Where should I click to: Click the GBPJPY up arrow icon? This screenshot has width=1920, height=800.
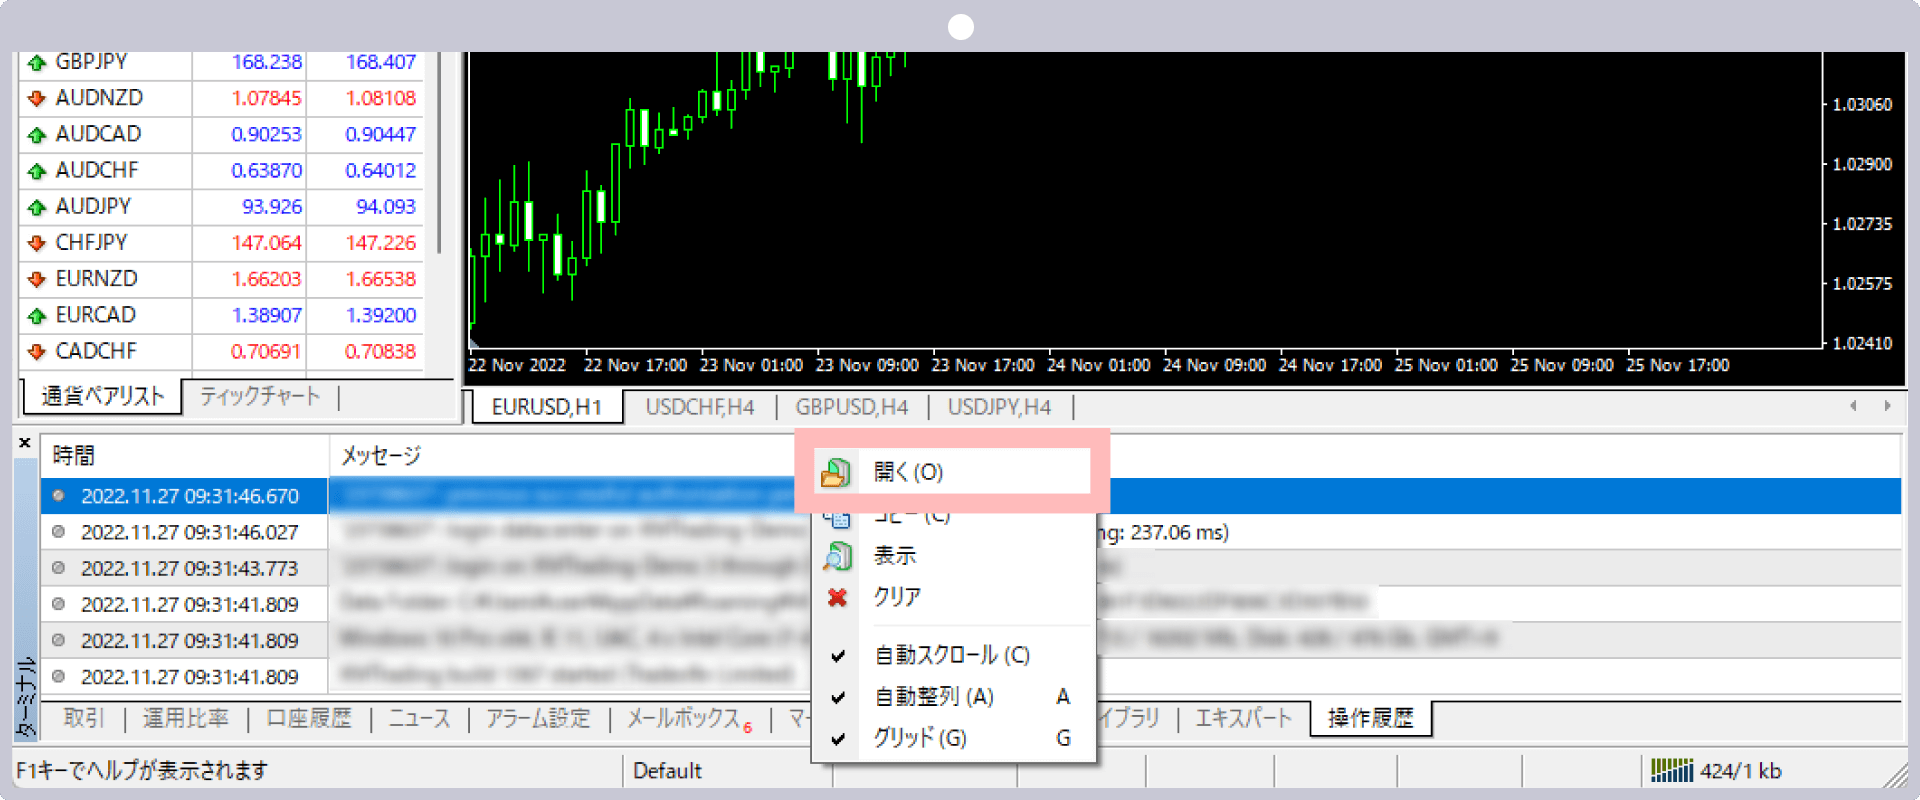coord(37,63)
